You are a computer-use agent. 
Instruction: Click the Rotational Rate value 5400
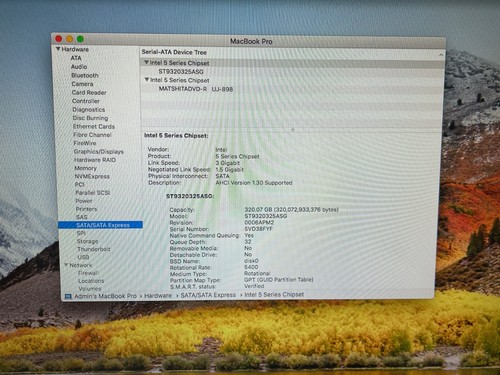point(251,267)
